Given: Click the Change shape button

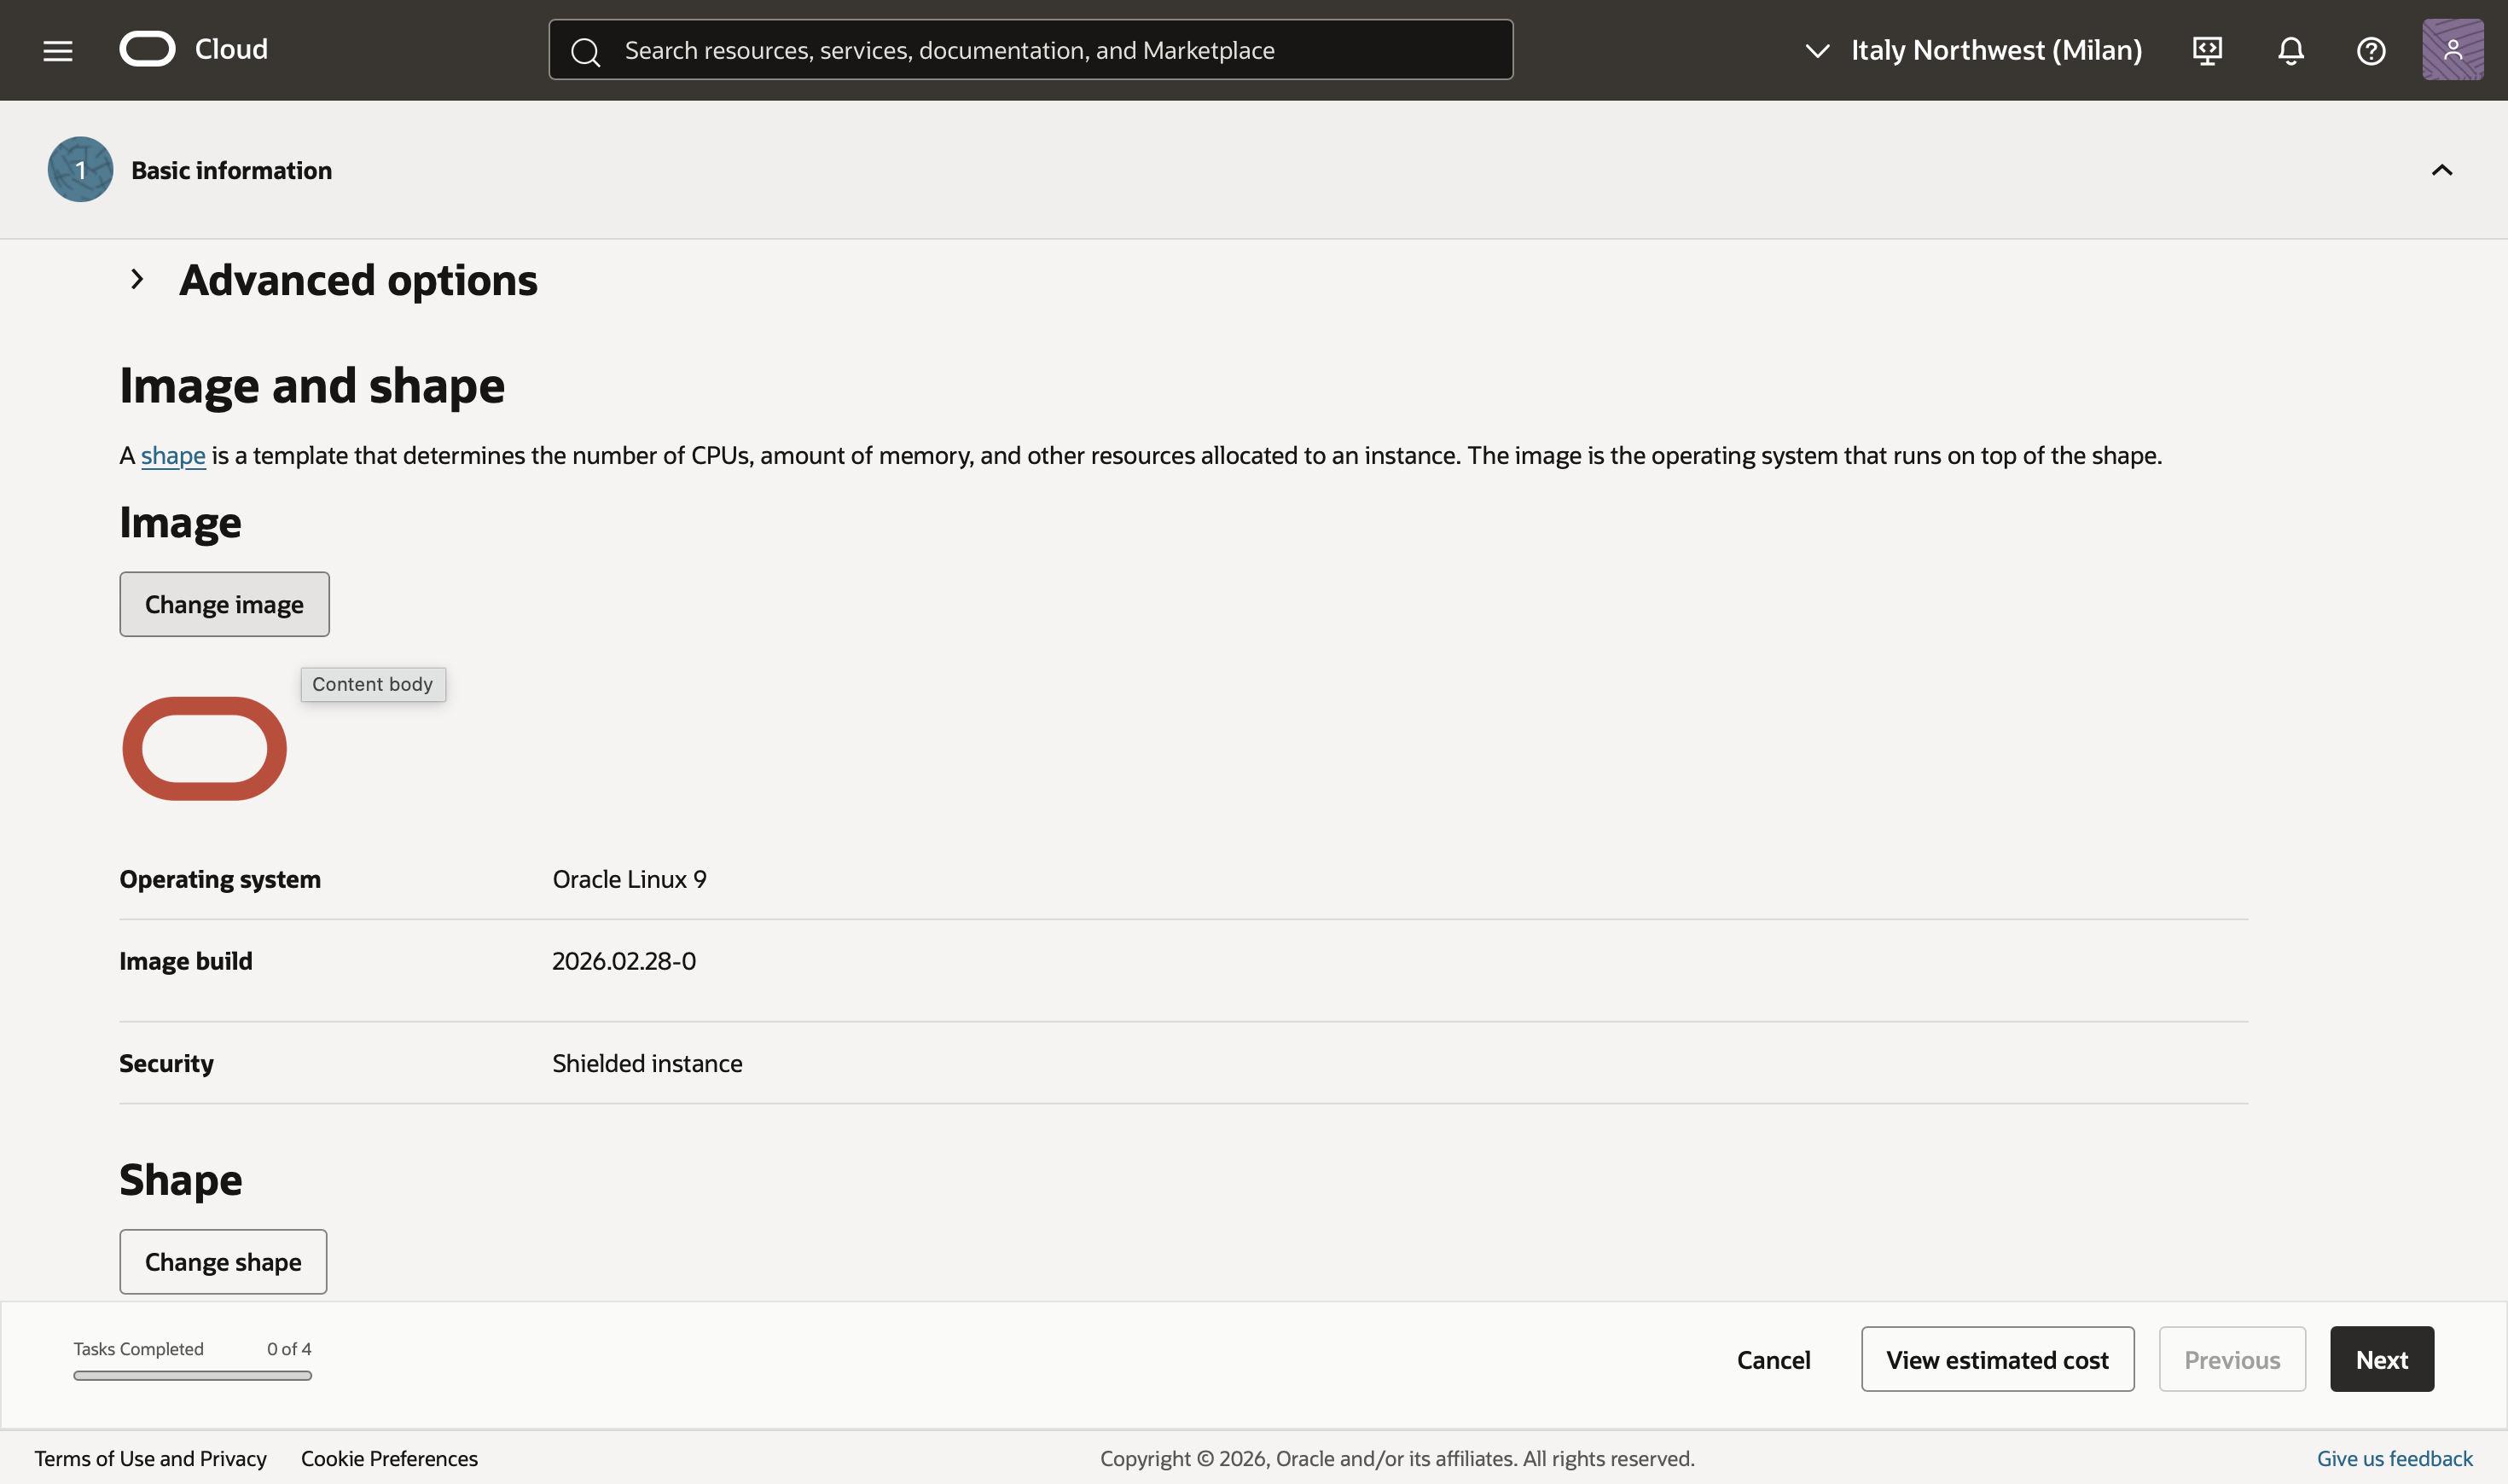Looking at the screenshot, I should click(x=223, y=1262).
